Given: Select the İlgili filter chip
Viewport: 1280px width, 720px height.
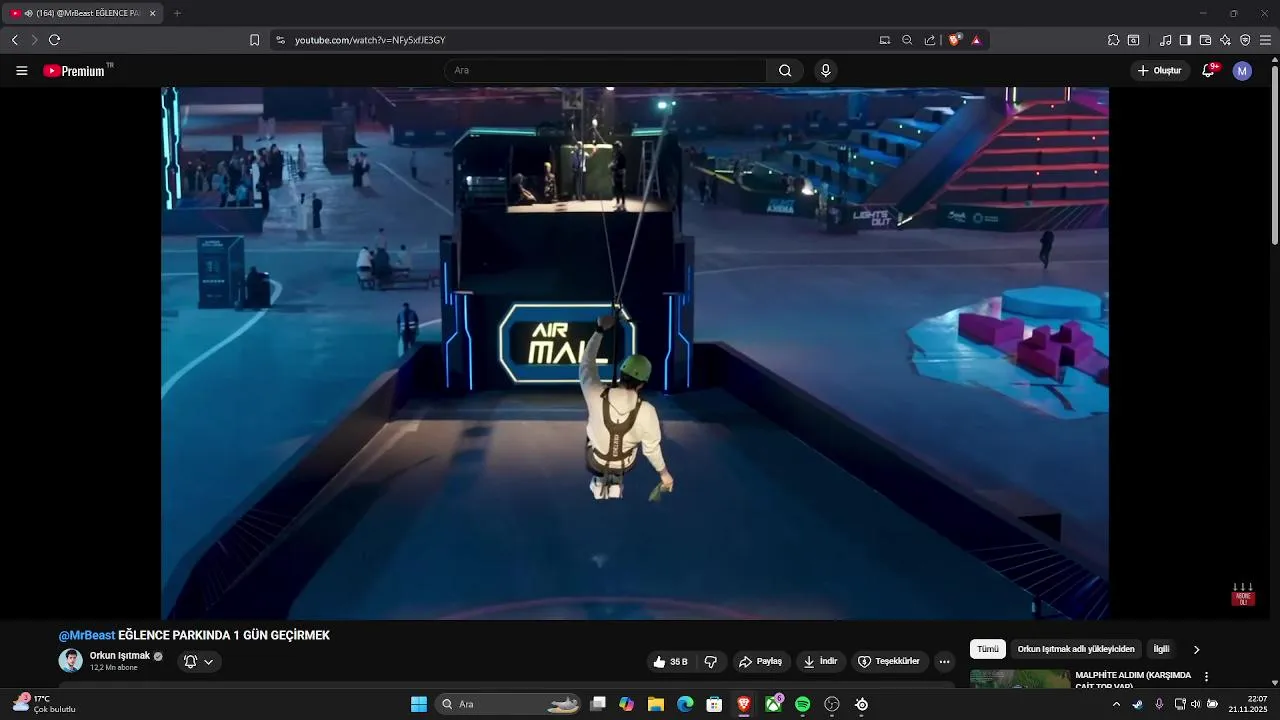Looking at the screenshot, I should point(1161,649).
